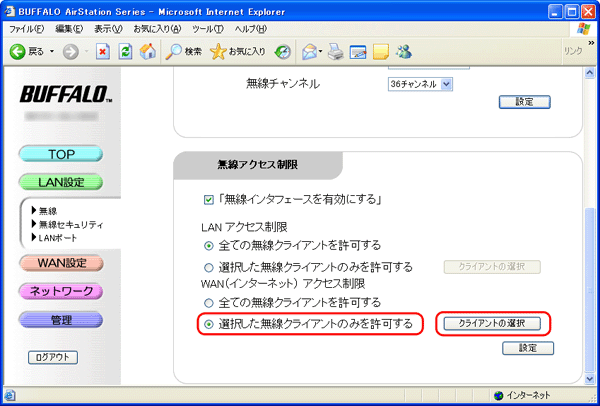Image resolution: width=600 pixels, height=406 pixels.
Task: Toggle 無線インタフェースを有効にする checkbox
Action: point(209,200)
